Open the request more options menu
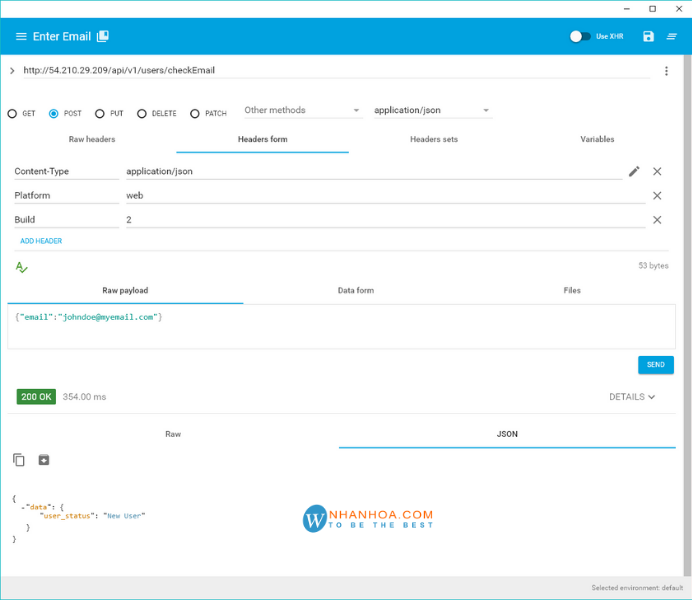The height and width of the screenshot is (600, 692). point(666,71)
